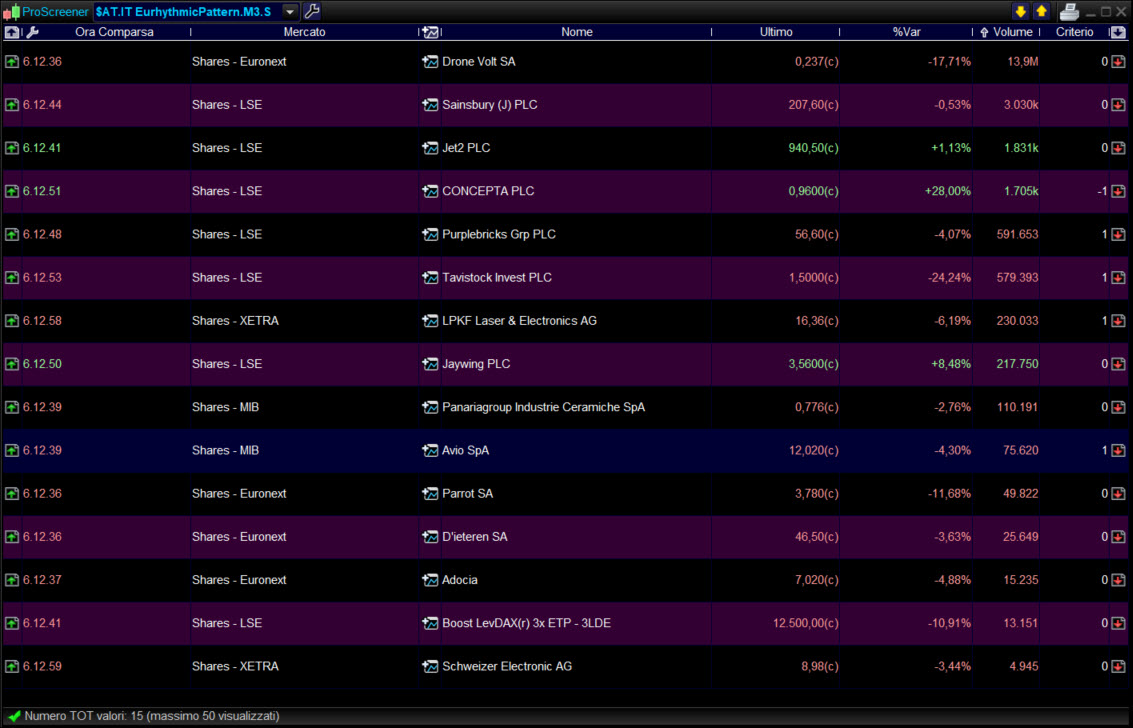Open chart icon for Adocia
The width and height of the screenshot is (1133, 728).
(x=430, y=580)
